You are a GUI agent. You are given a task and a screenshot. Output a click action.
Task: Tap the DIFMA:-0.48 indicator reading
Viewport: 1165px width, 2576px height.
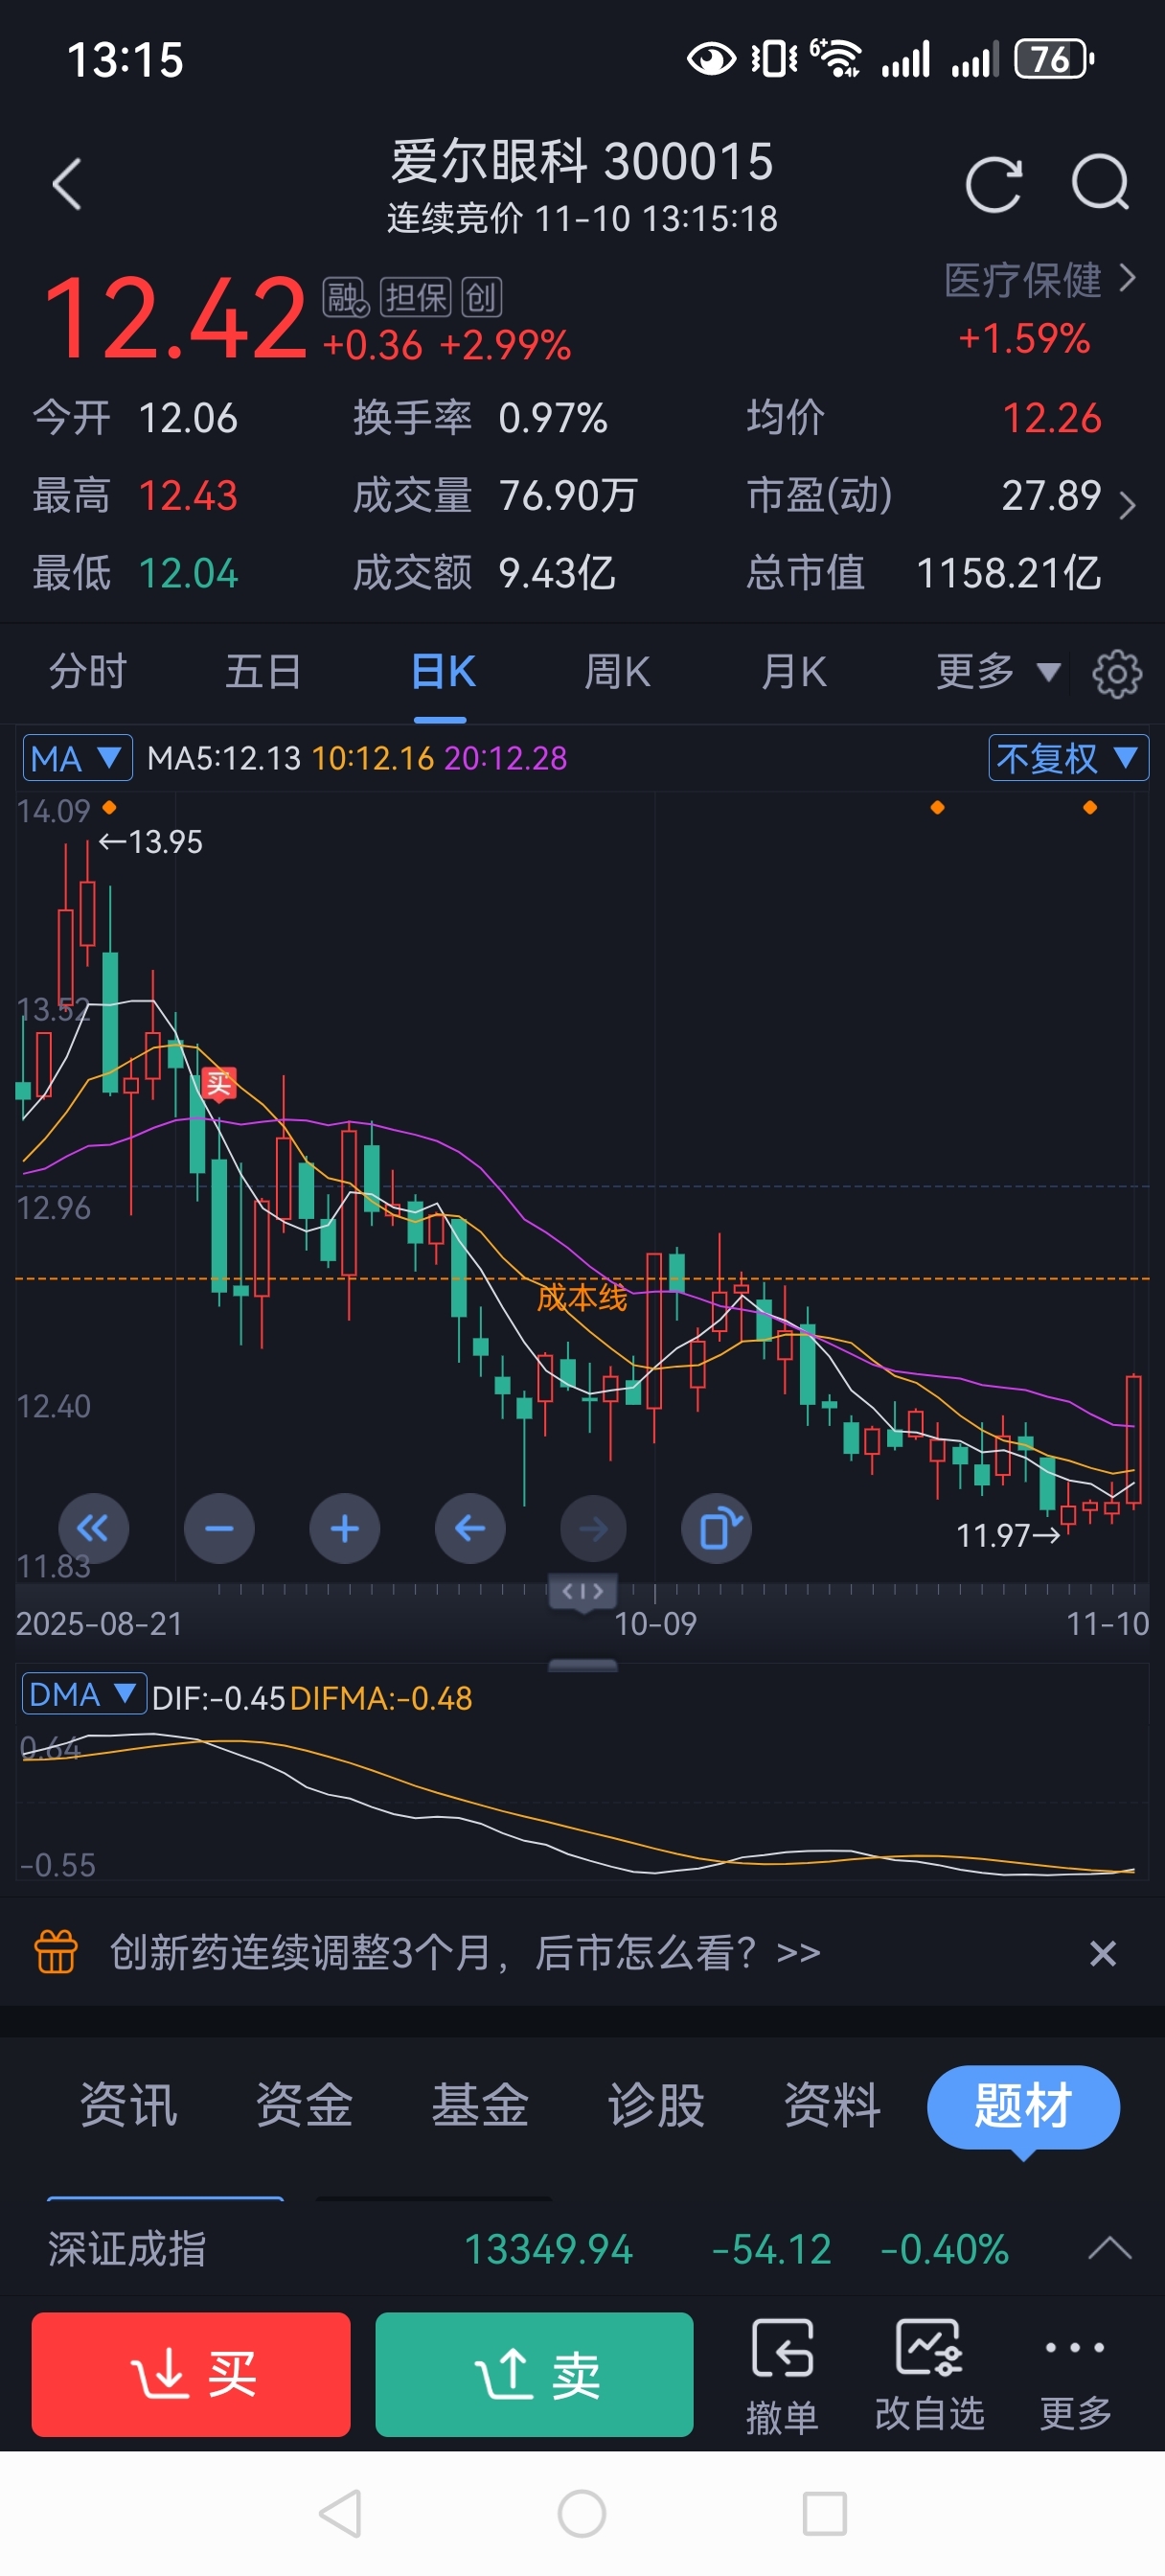click(x=381, y=1698)
